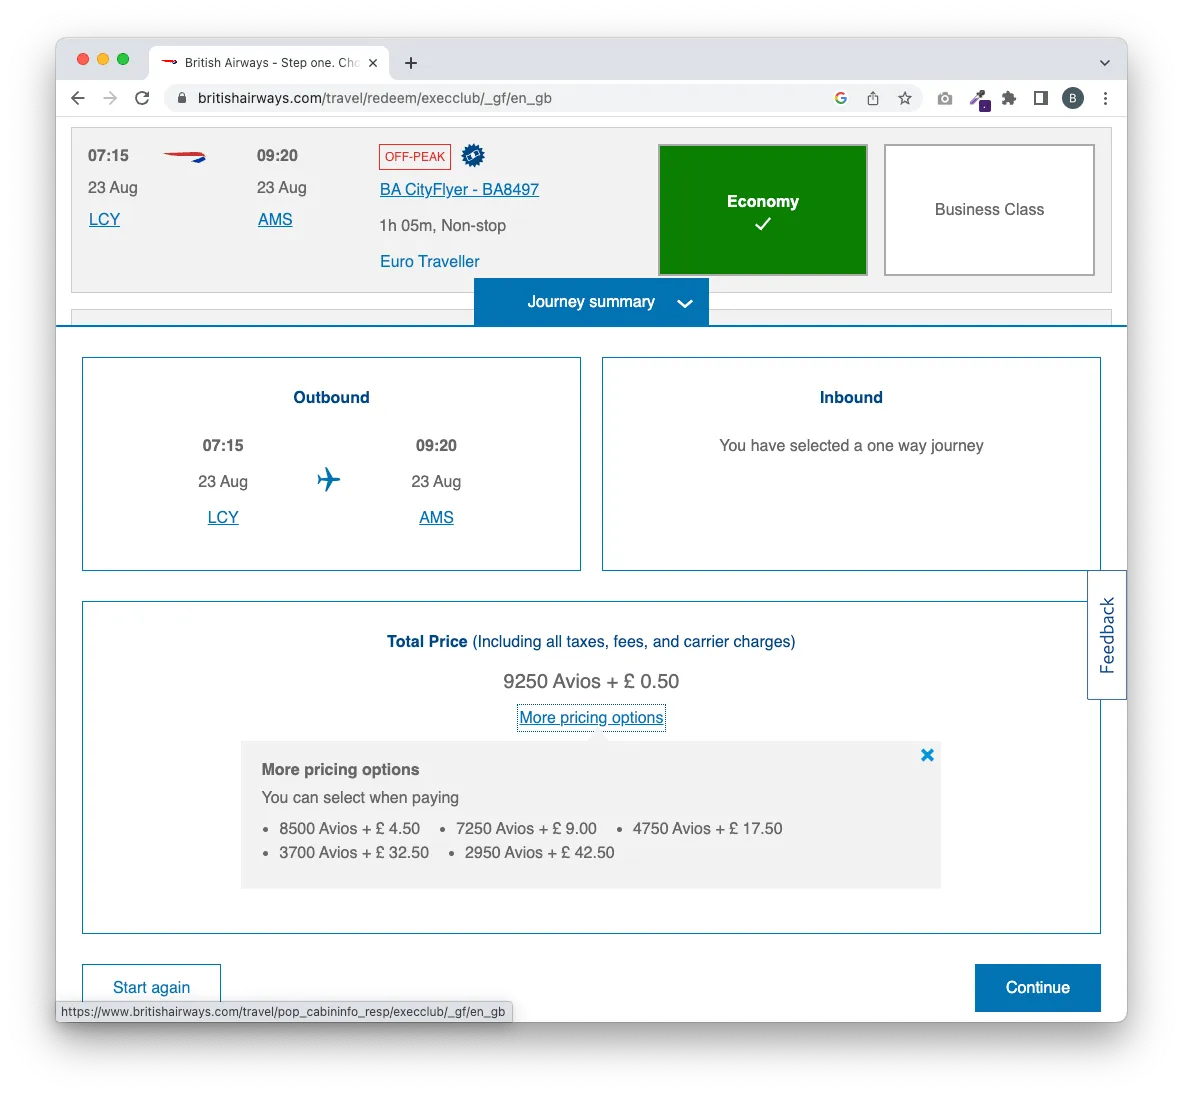Close the British Airways tab
Image resolution: width=1183 pixels, height=1096 pixels.
point(373,63)
